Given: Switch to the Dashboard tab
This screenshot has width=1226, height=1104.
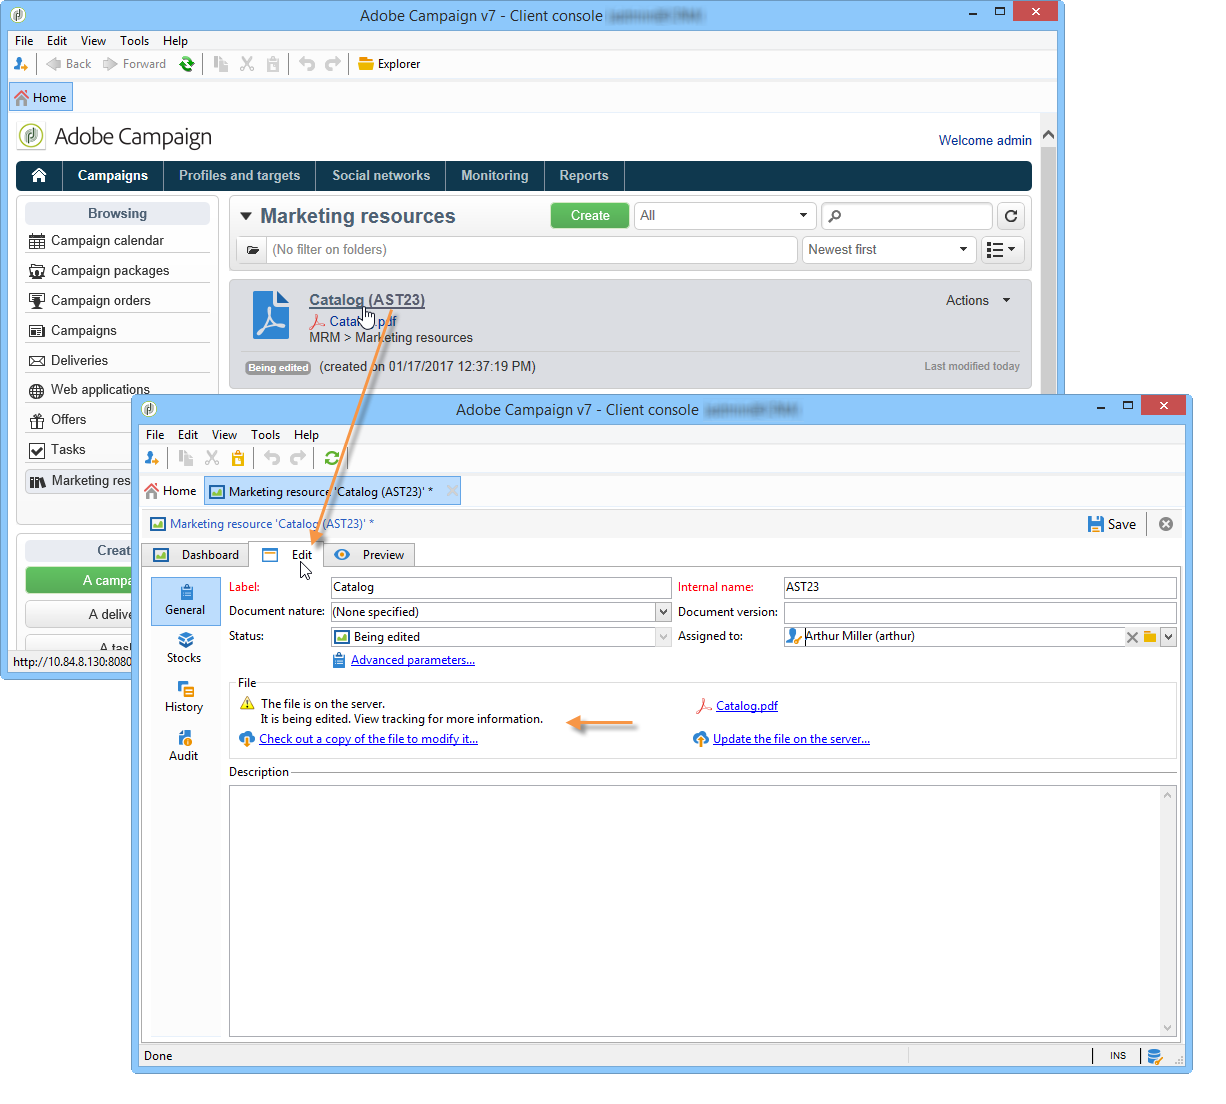Looking at the screenshot, I should point(196,555).
